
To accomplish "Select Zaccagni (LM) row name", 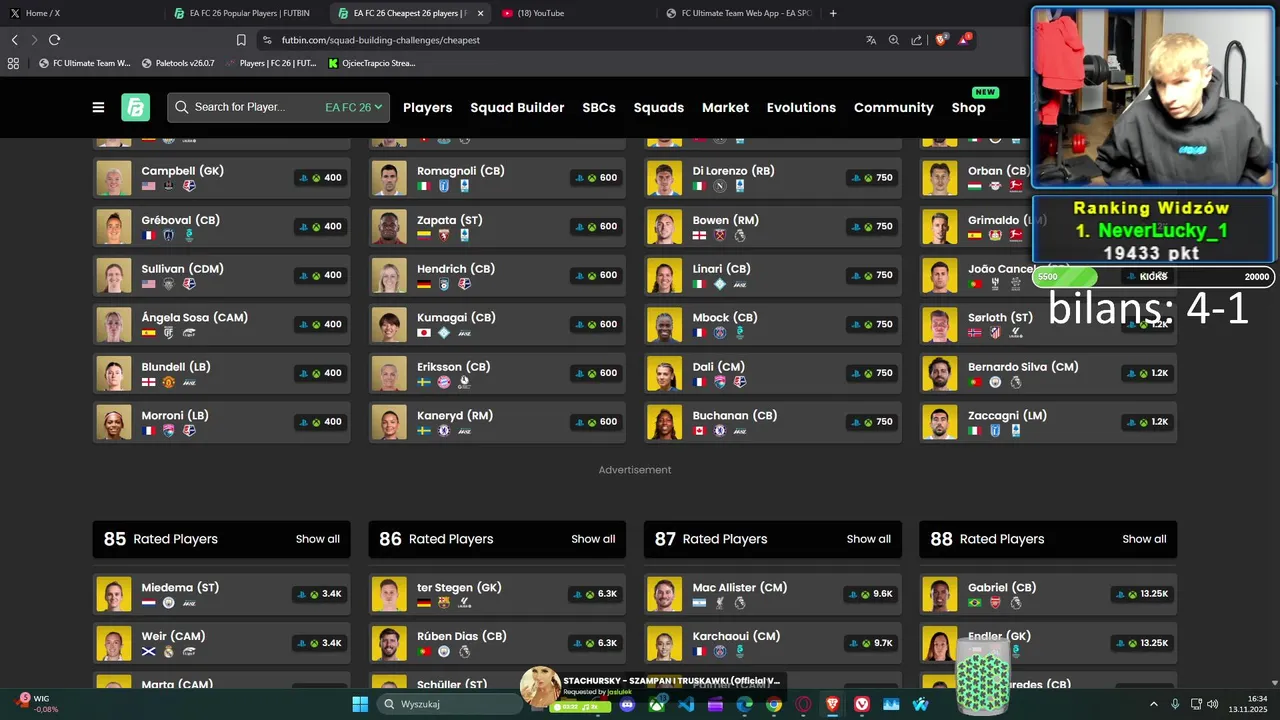I will (x=1008, y=416).
